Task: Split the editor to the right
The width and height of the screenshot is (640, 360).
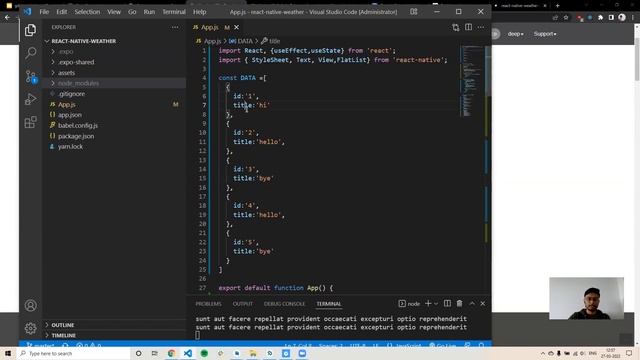Action: point(468,27)
